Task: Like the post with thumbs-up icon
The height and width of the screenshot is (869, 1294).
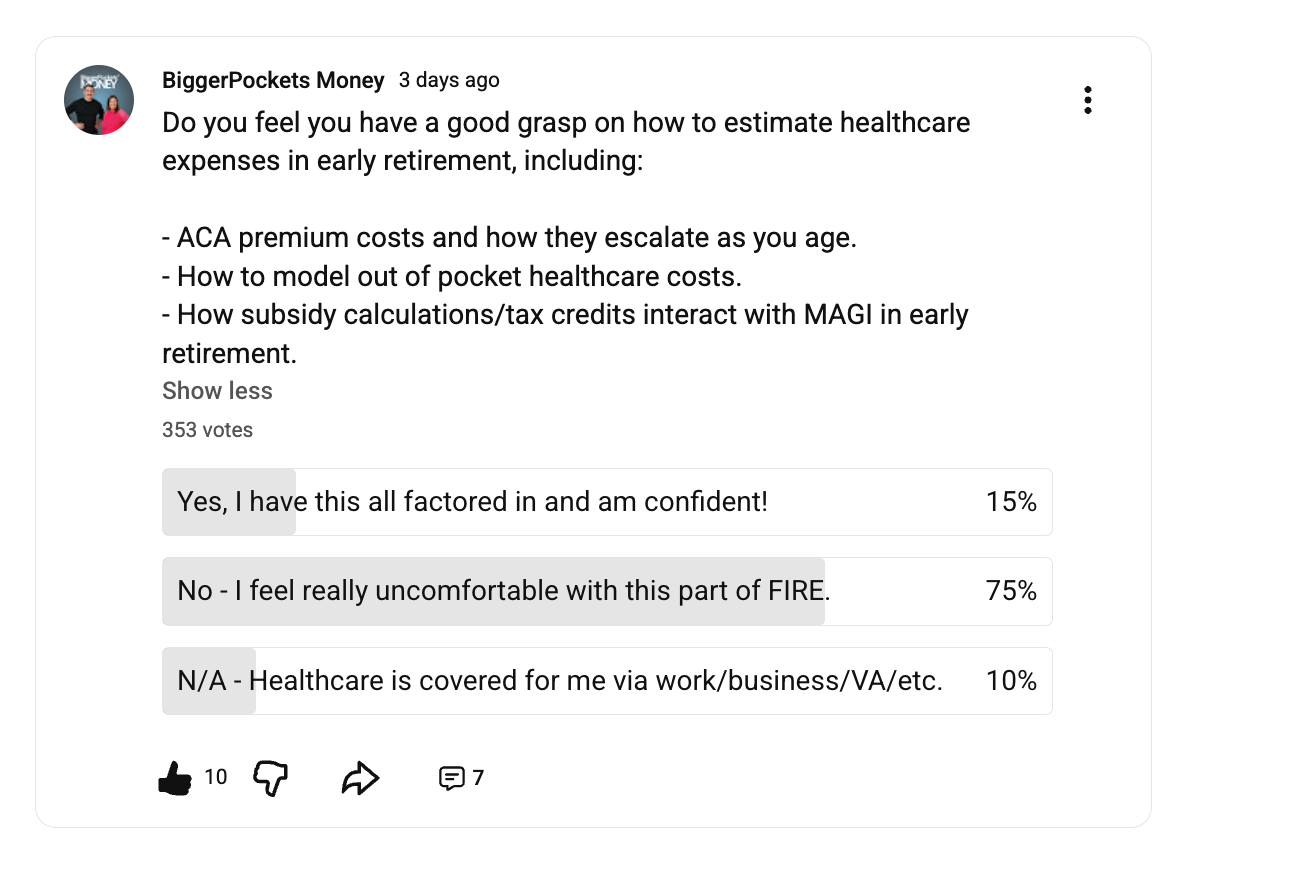Action: point(175,778)
